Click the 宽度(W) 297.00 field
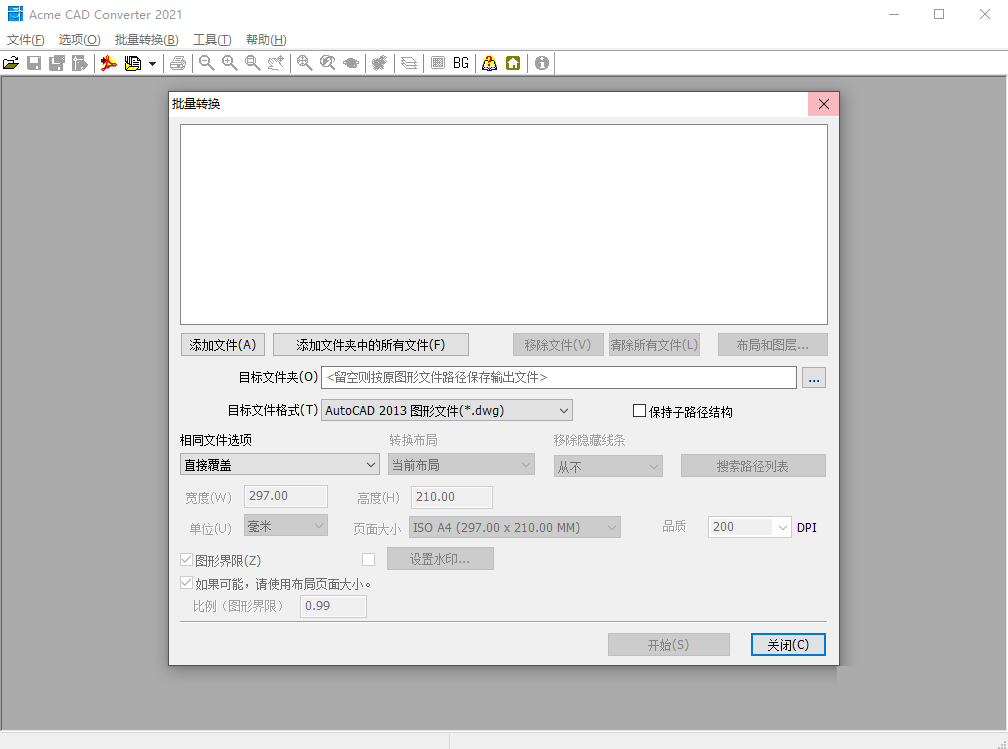 286,496
